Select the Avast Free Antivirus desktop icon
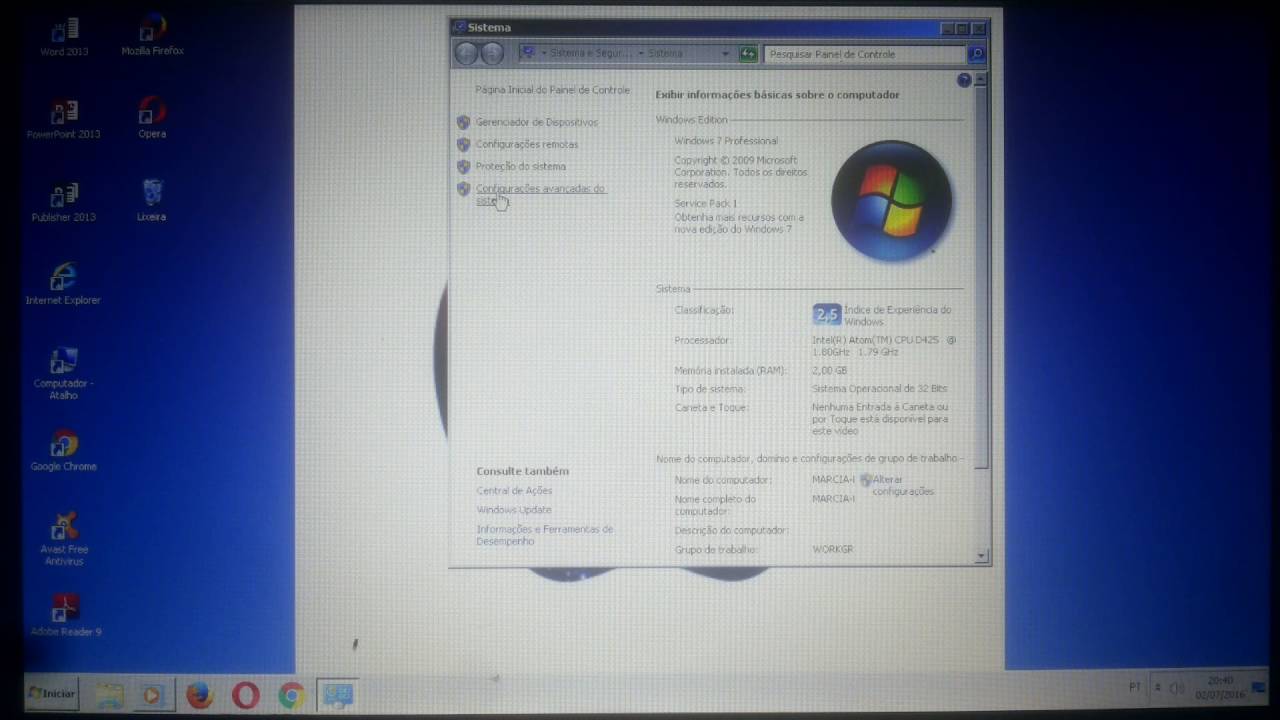The image size is (1280, 720). [64, 539]
